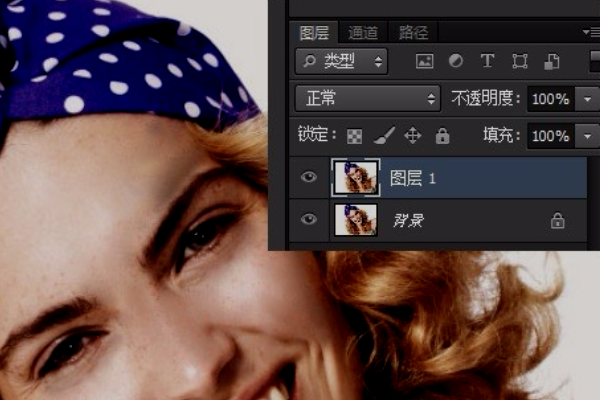
Task: Click the 不透明度 opacity value field
Action: 550,99
